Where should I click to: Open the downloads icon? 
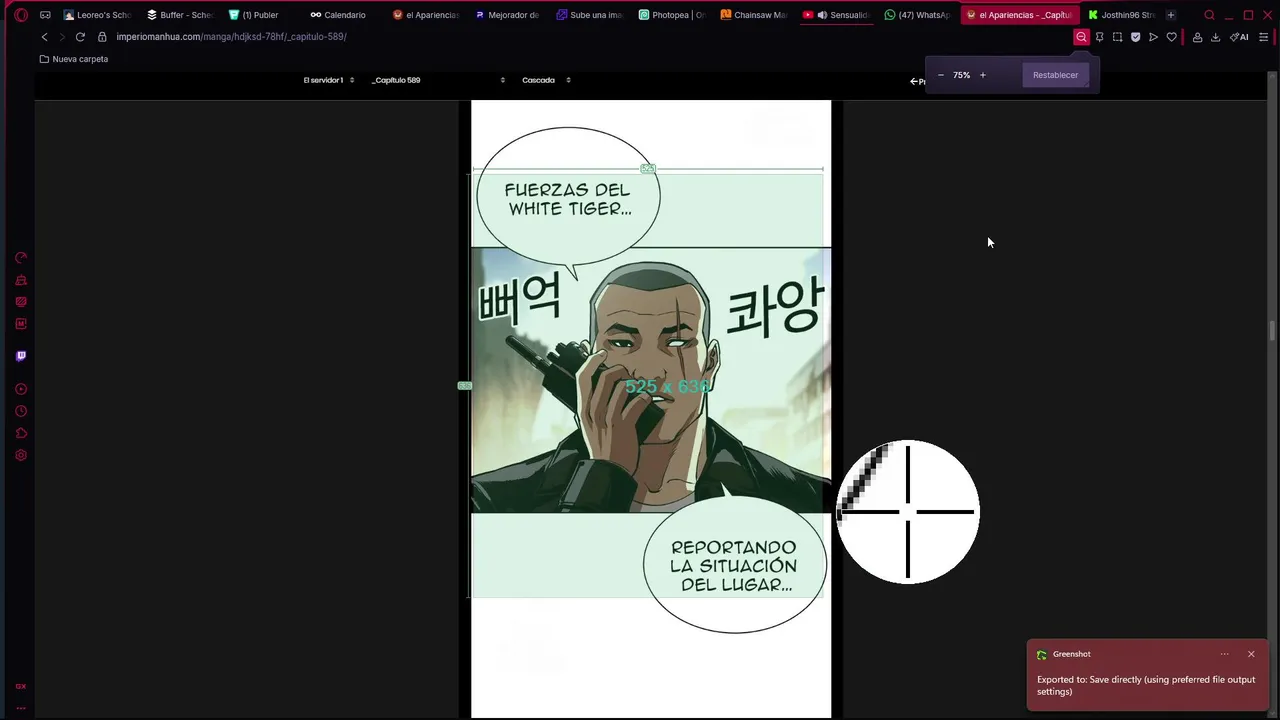[x=1215, y=37]
